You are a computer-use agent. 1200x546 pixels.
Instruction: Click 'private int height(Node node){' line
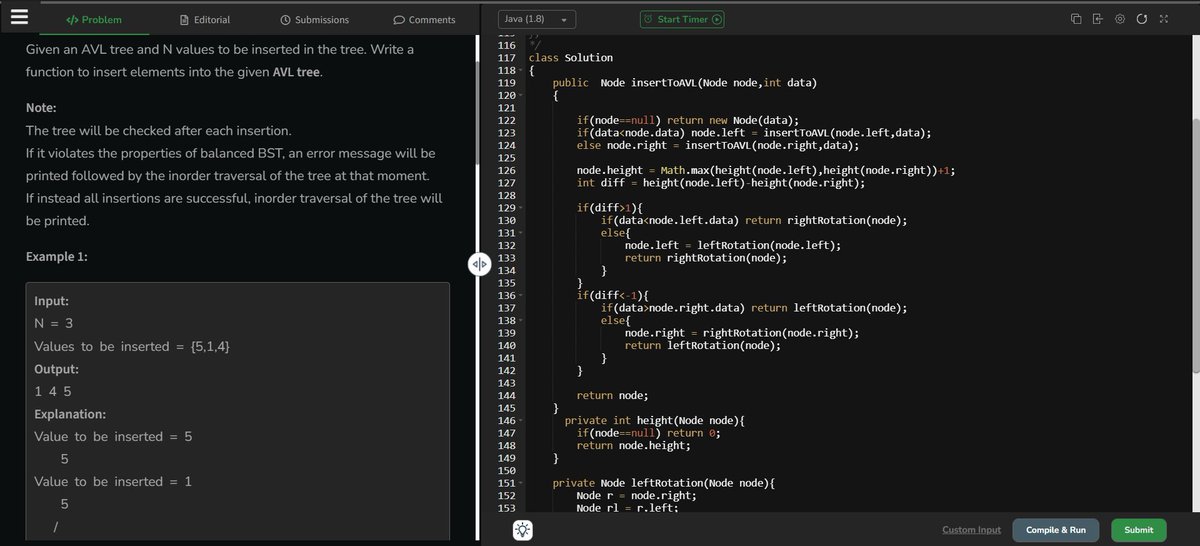655,421
